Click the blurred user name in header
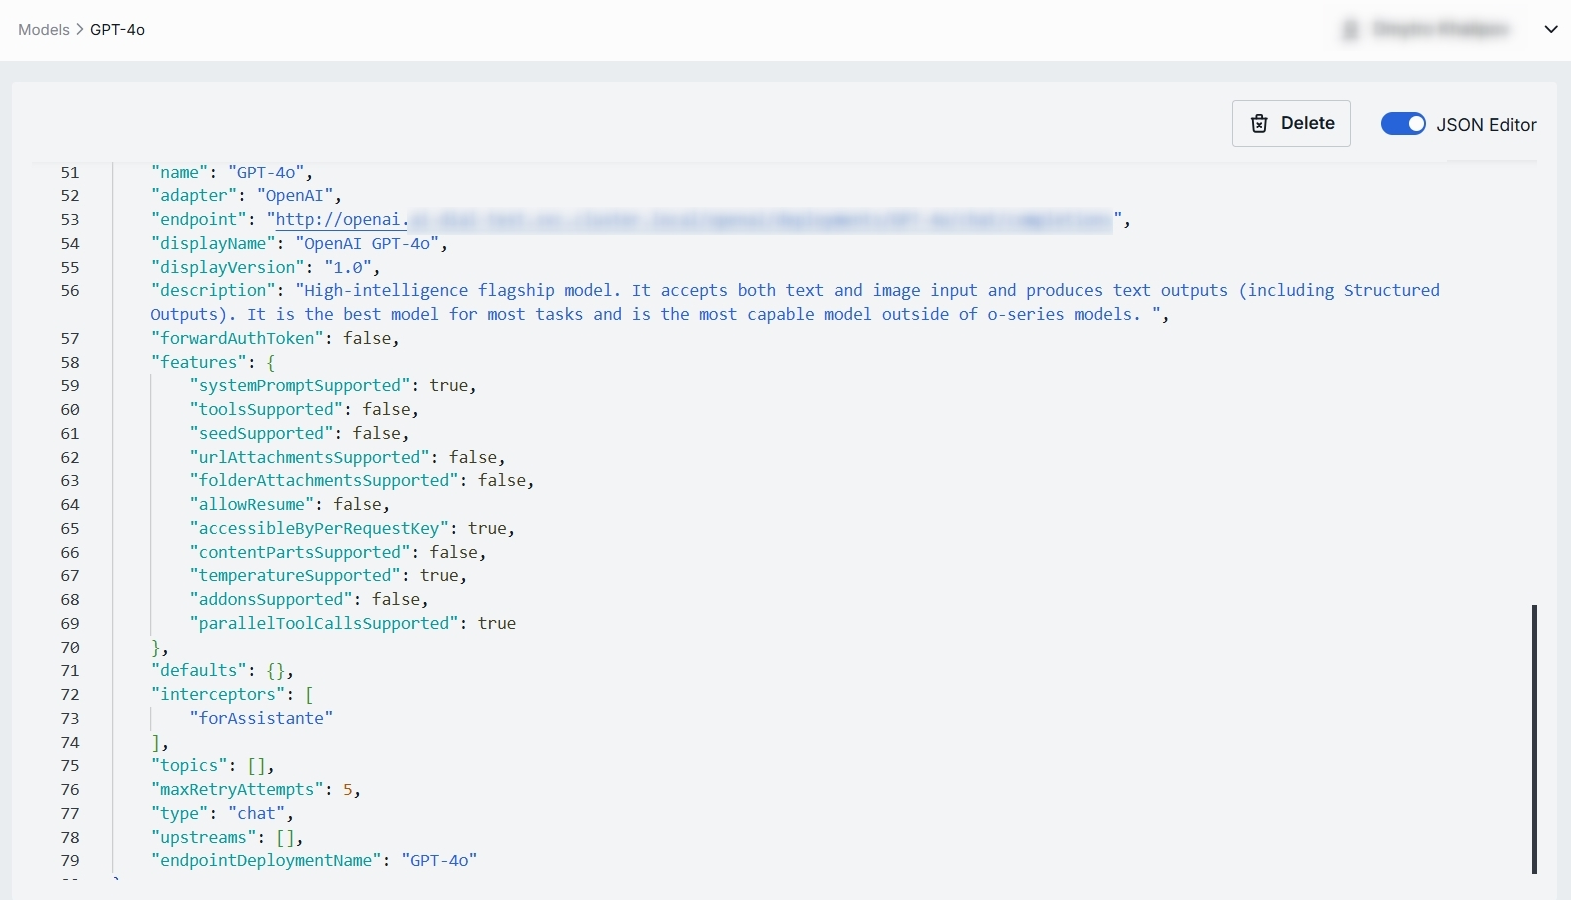This screenshot has height=900, width=1571. (1440, 30)
